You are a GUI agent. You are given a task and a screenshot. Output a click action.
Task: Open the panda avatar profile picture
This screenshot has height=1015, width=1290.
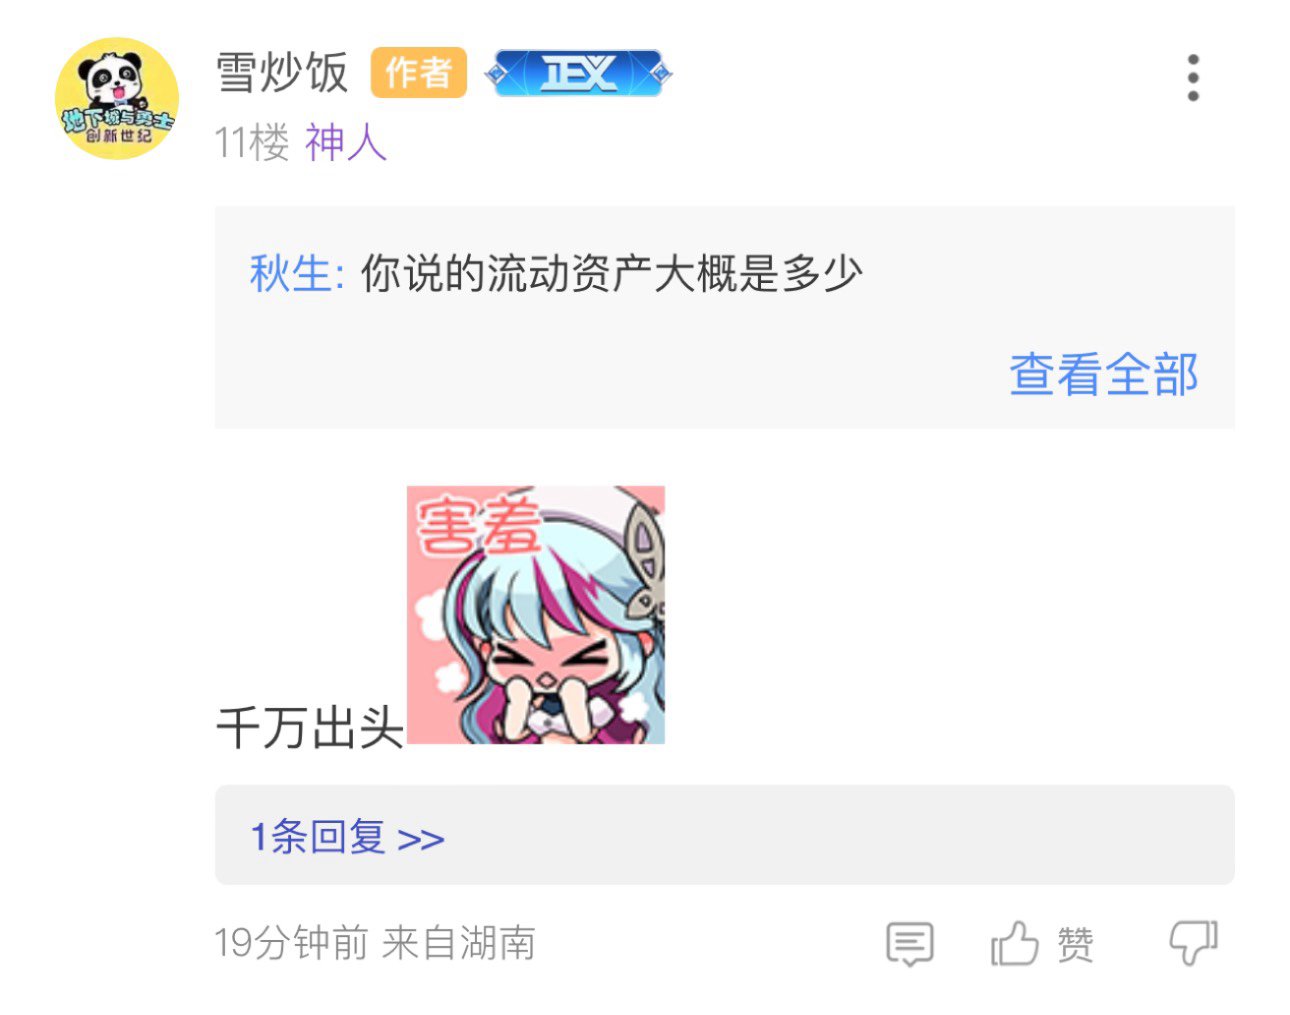point(117,98)
